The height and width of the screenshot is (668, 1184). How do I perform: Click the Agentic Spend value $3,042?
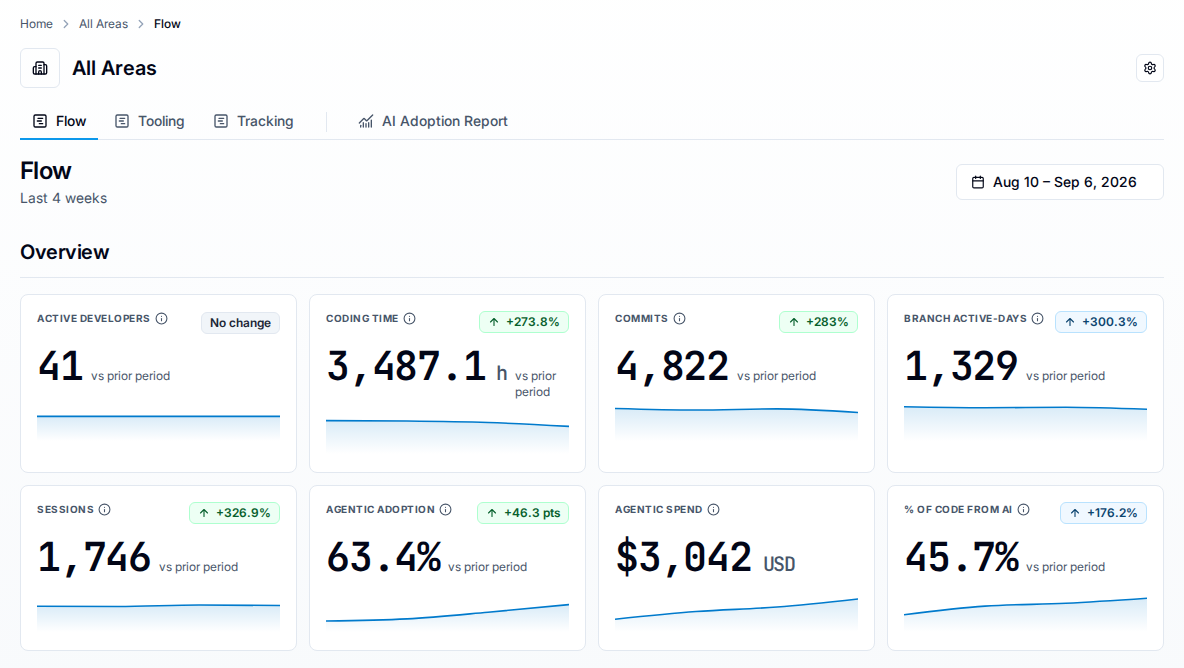(683, 558)
